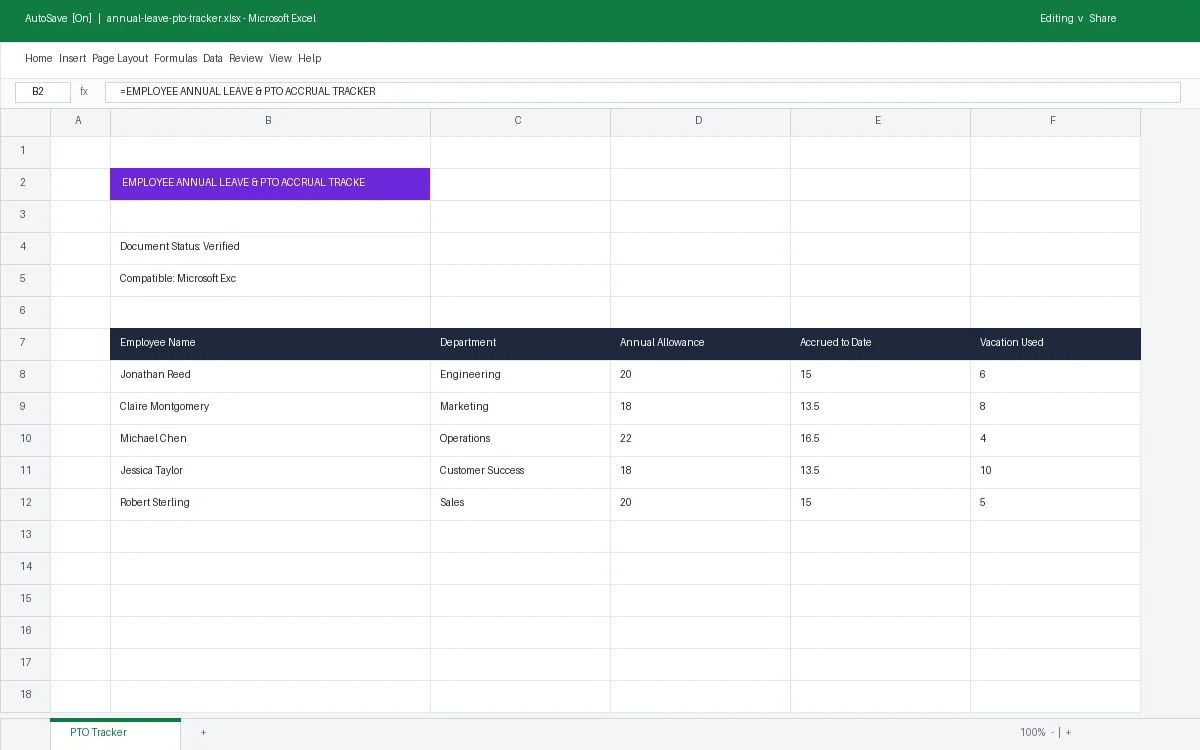The image size is (1200, 750).
Task: Open the Home menu
Action: [x=39, y=59]
